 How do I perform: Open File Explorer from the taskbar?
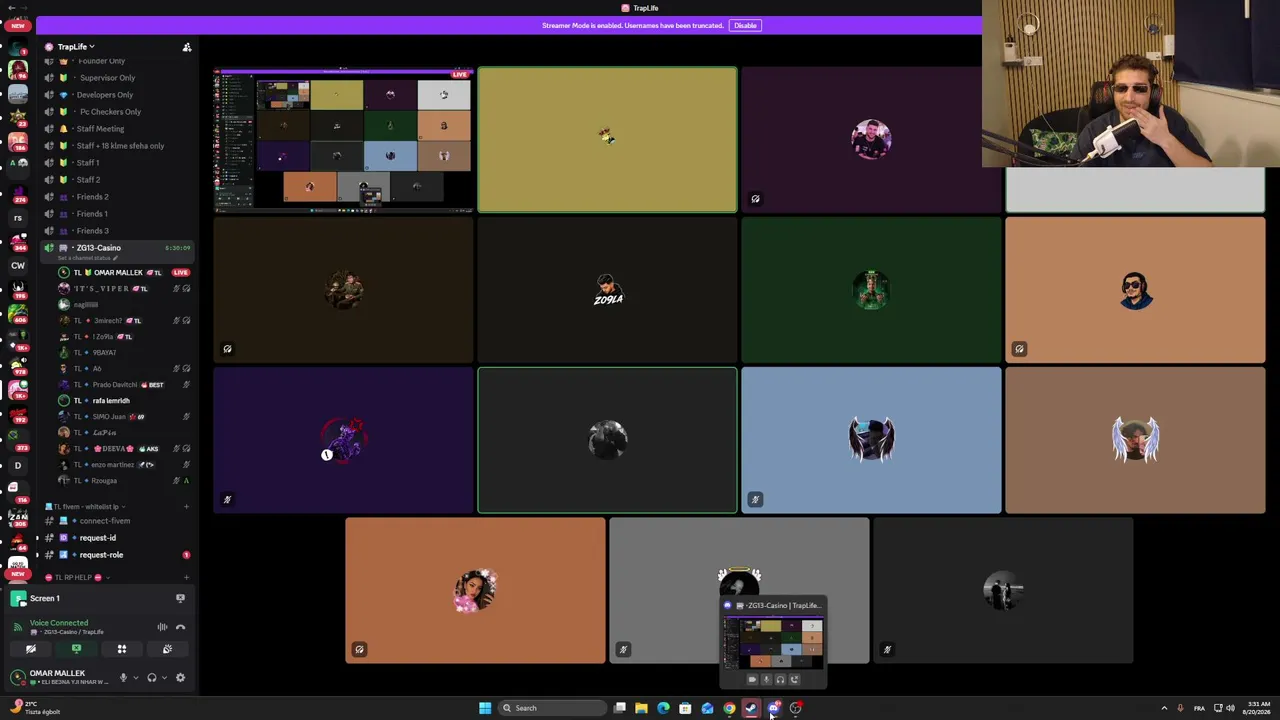point(641,708)
